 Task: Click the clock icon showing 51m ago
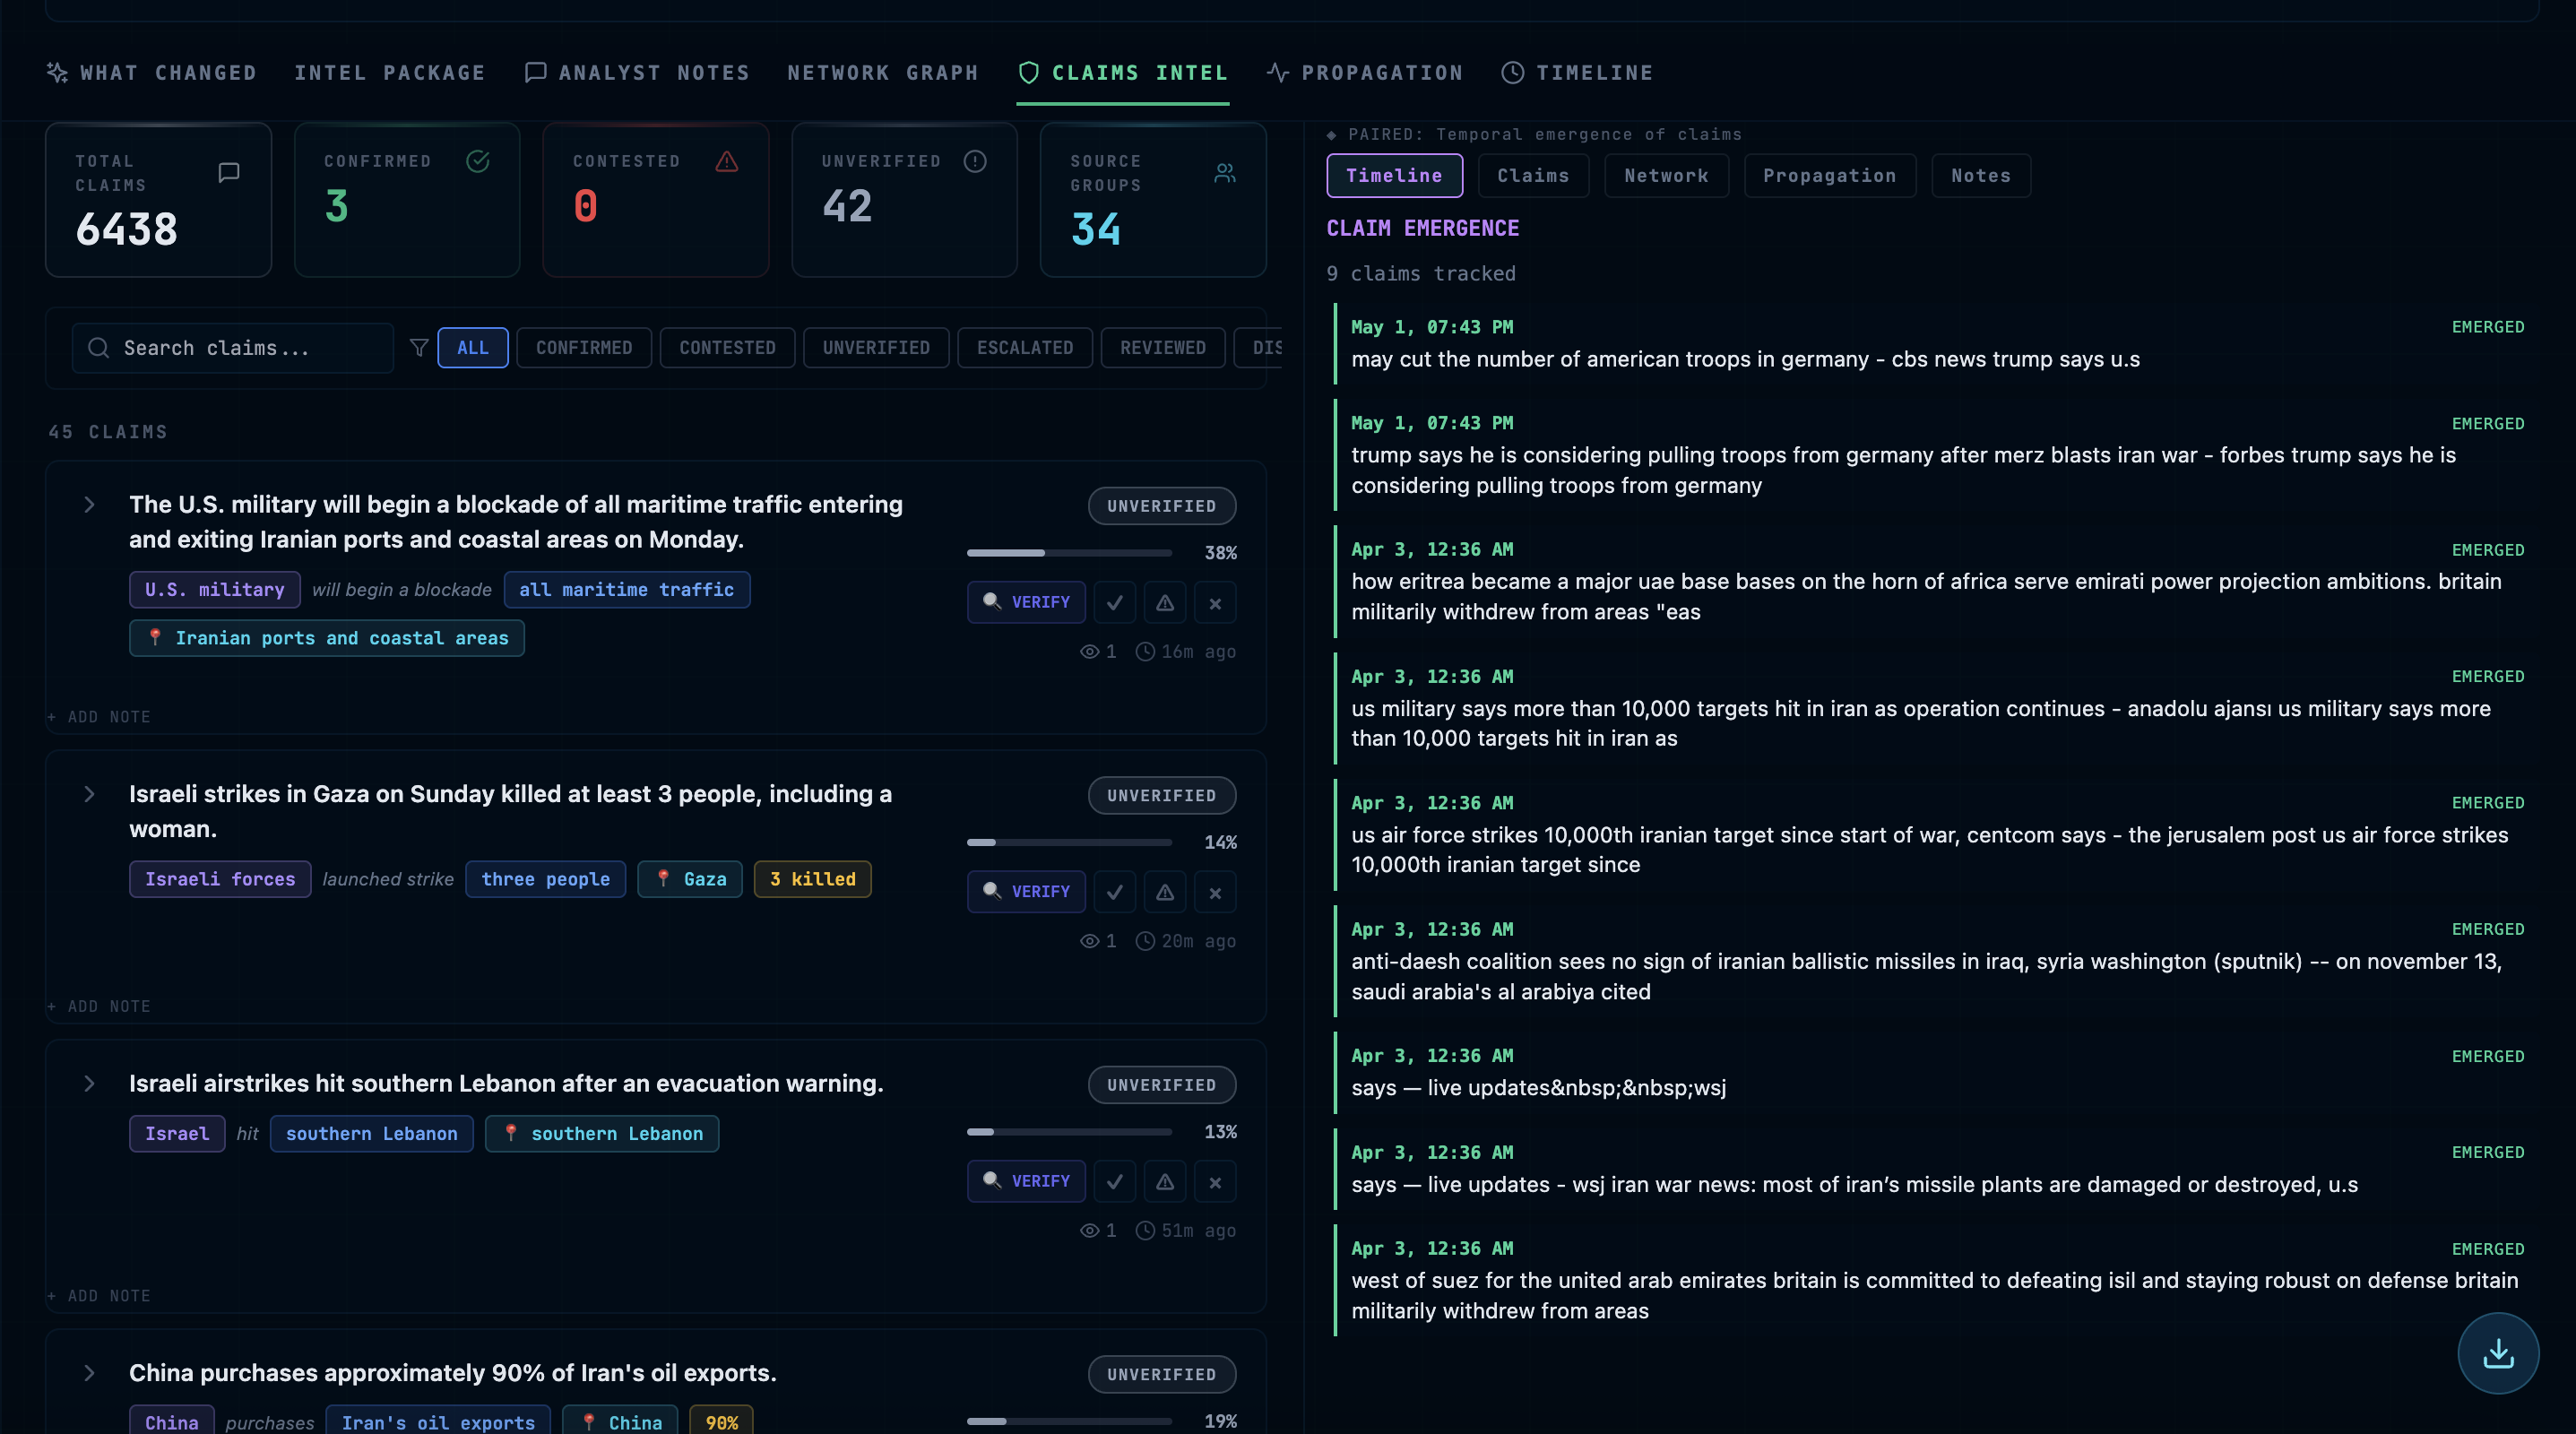[x=1145, y=1231]
